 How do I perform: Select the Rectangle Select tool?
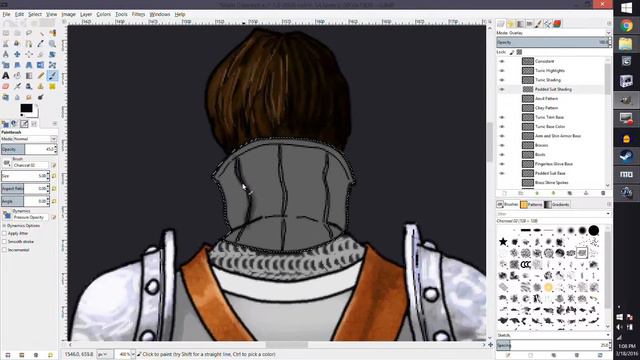pos(6,33)
